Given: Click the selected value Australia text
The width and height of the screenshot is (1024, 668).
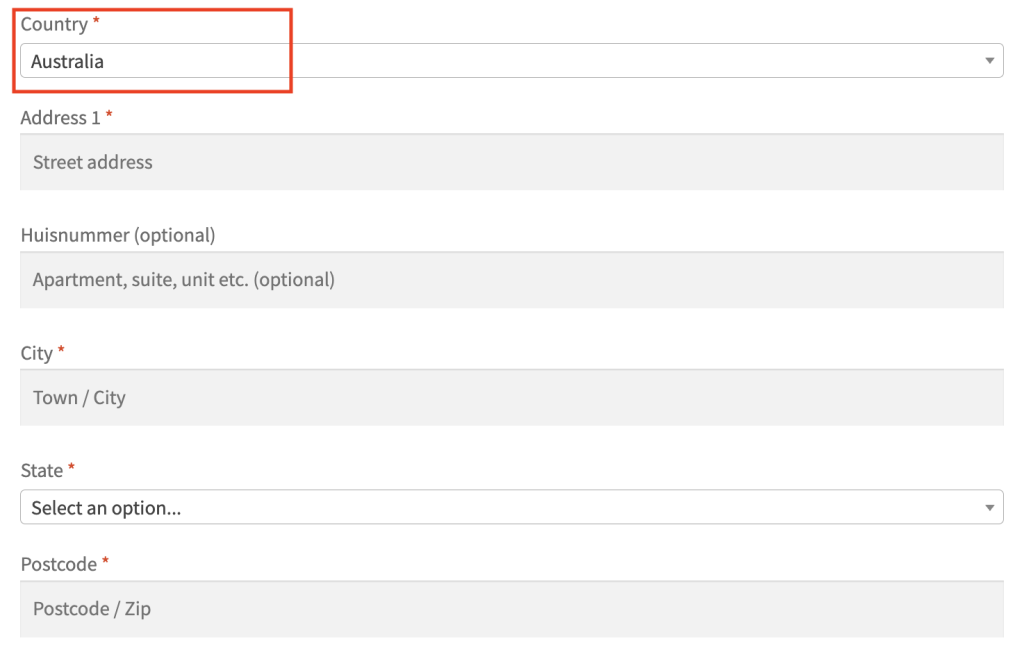Looking at the screenshot, I should coord(67,62).
